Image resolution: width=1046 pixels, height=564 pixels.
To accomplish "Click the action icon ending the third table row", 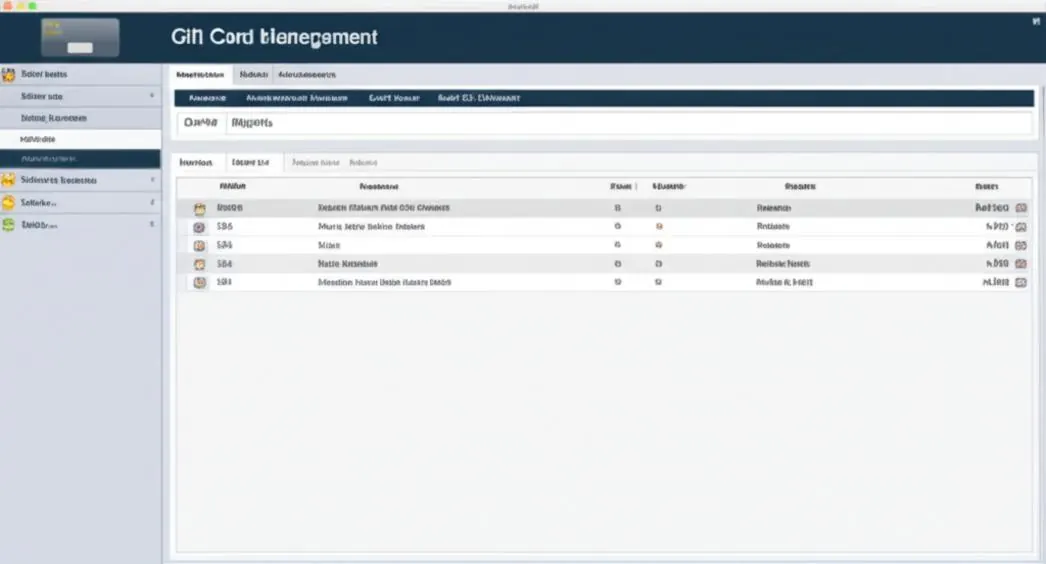I will point(1021,246).
